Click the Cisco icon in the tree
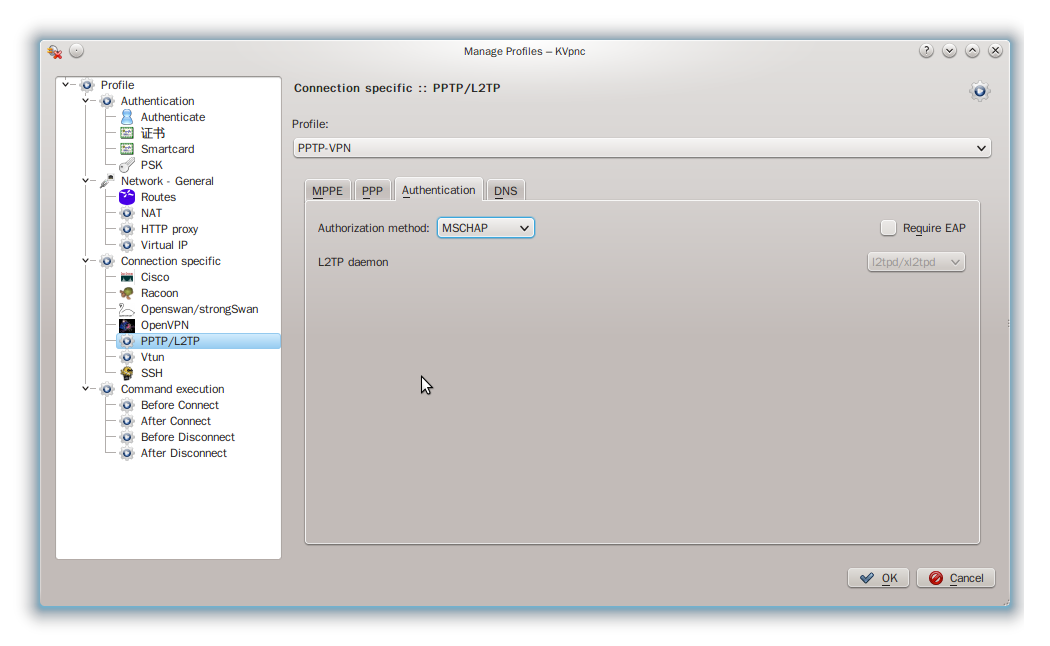This screenshot has width=1050, height=646. point(127,277)
